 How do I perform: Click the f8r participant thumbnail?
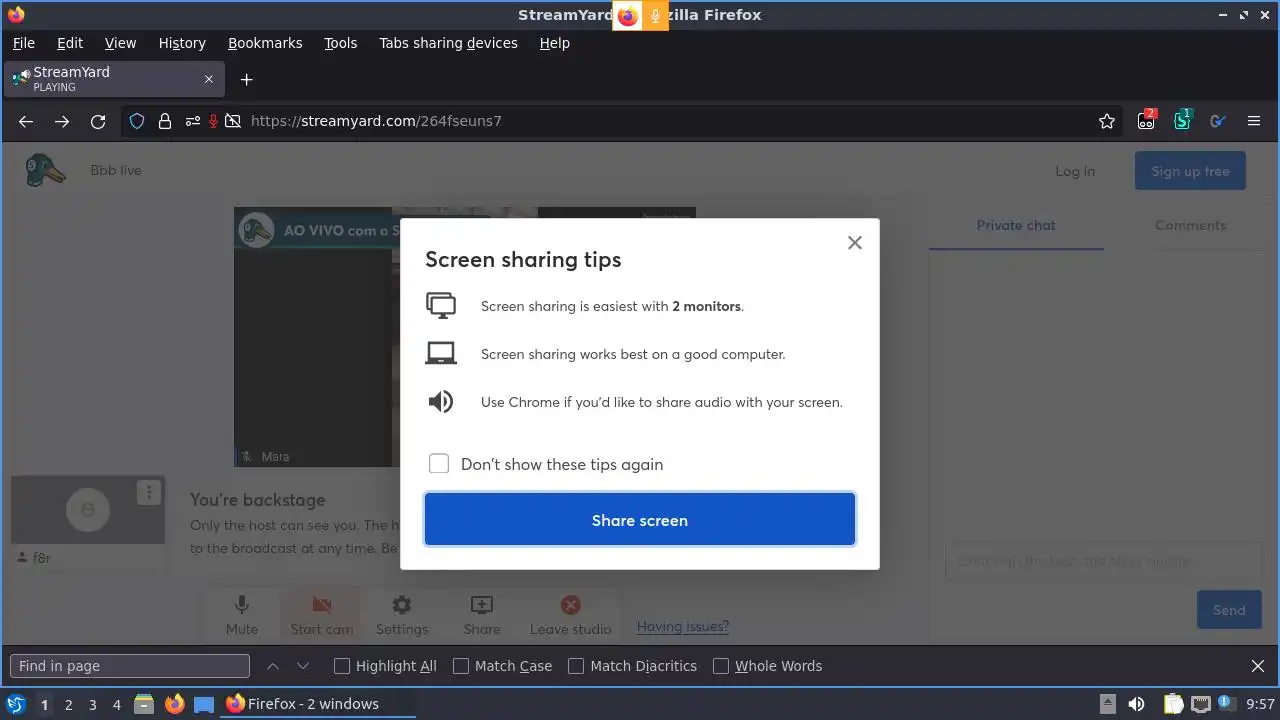88,510
